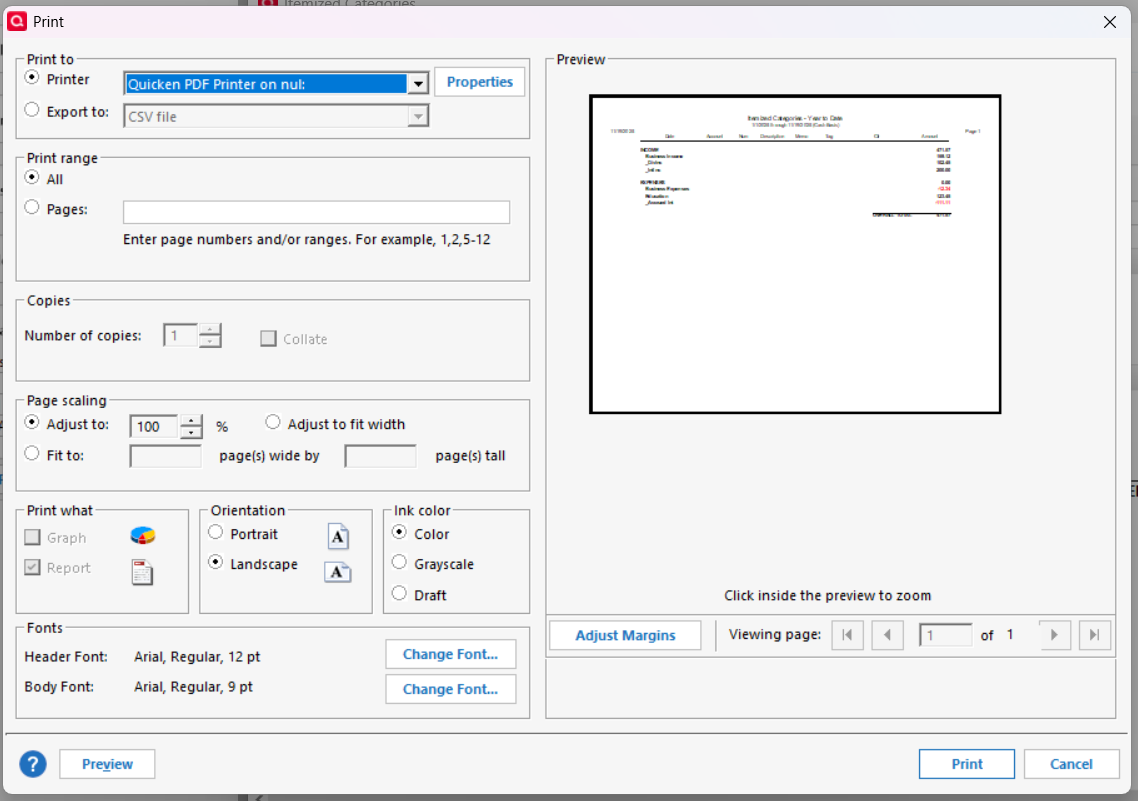Increase number of copies
This screenshot has width=1138, height=801.
pos(210,329)
